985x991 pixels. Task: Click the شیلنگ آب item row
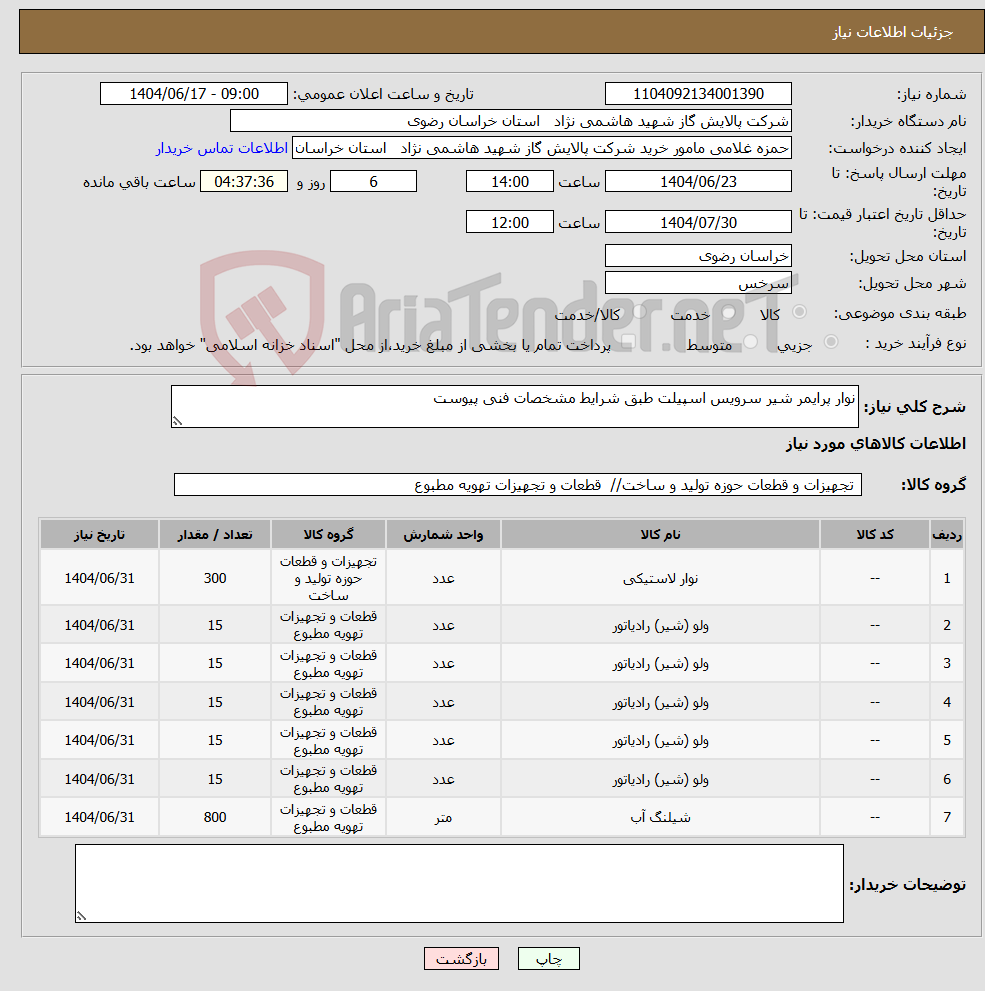coord(660,816)
